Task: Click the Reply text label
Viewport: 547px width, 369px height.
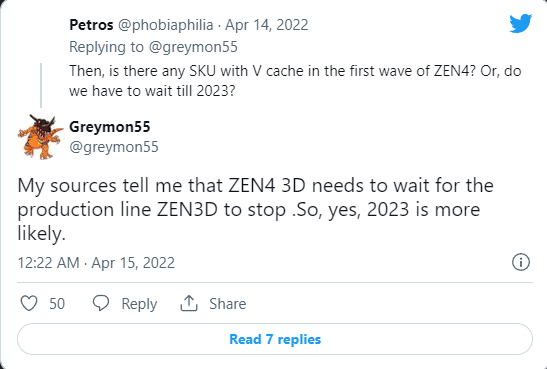Action: point(139,304)
